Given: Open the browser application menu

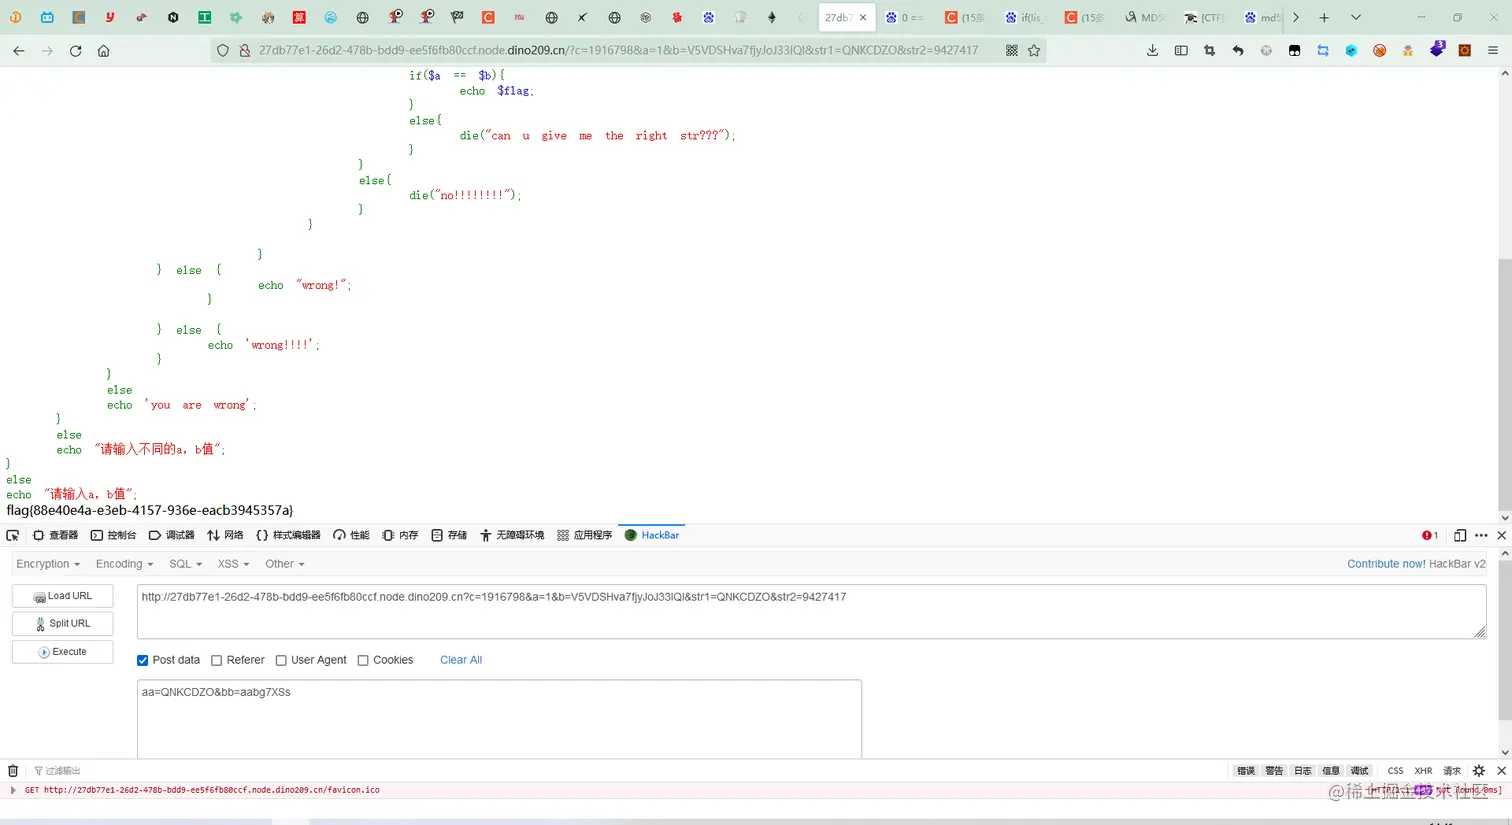Looking at the screenshot, I should click(1493, 50).
